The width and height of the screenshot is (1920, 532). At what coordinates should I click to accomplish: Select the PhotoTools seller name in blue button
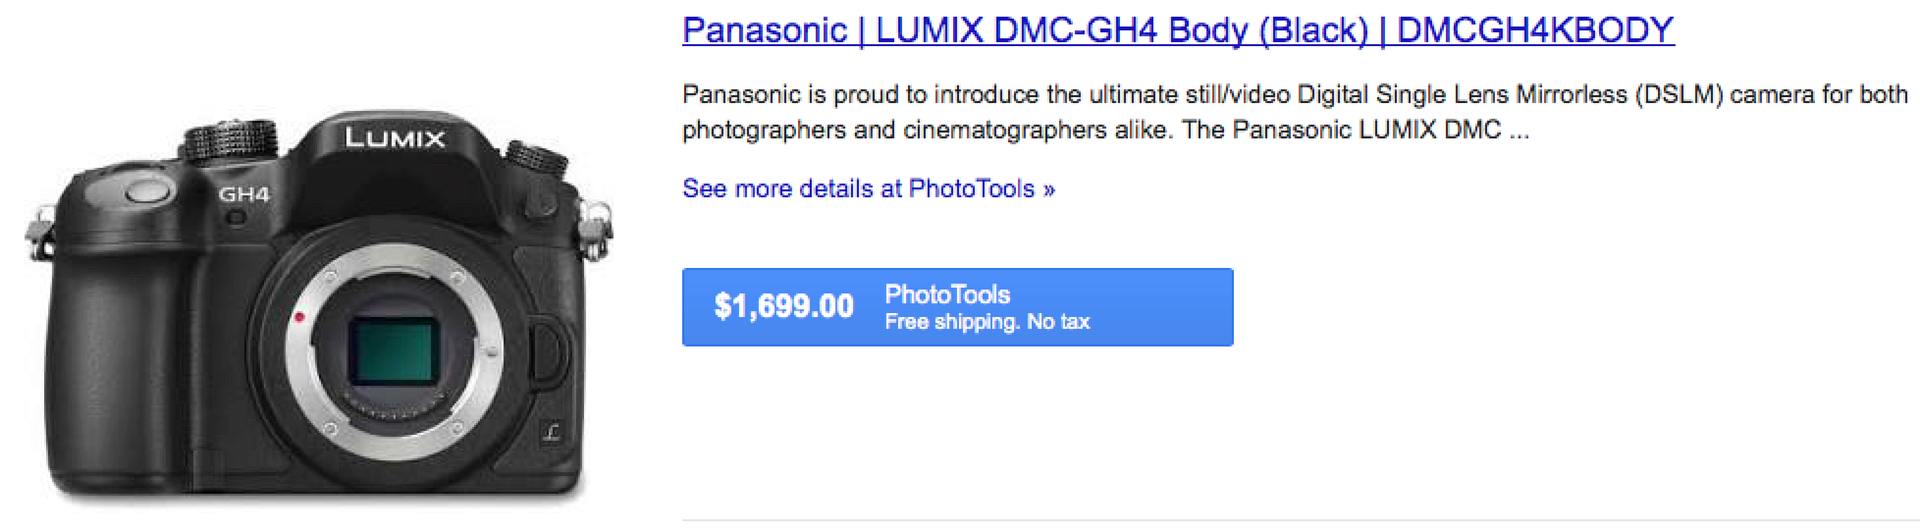(x=947, y=294)
